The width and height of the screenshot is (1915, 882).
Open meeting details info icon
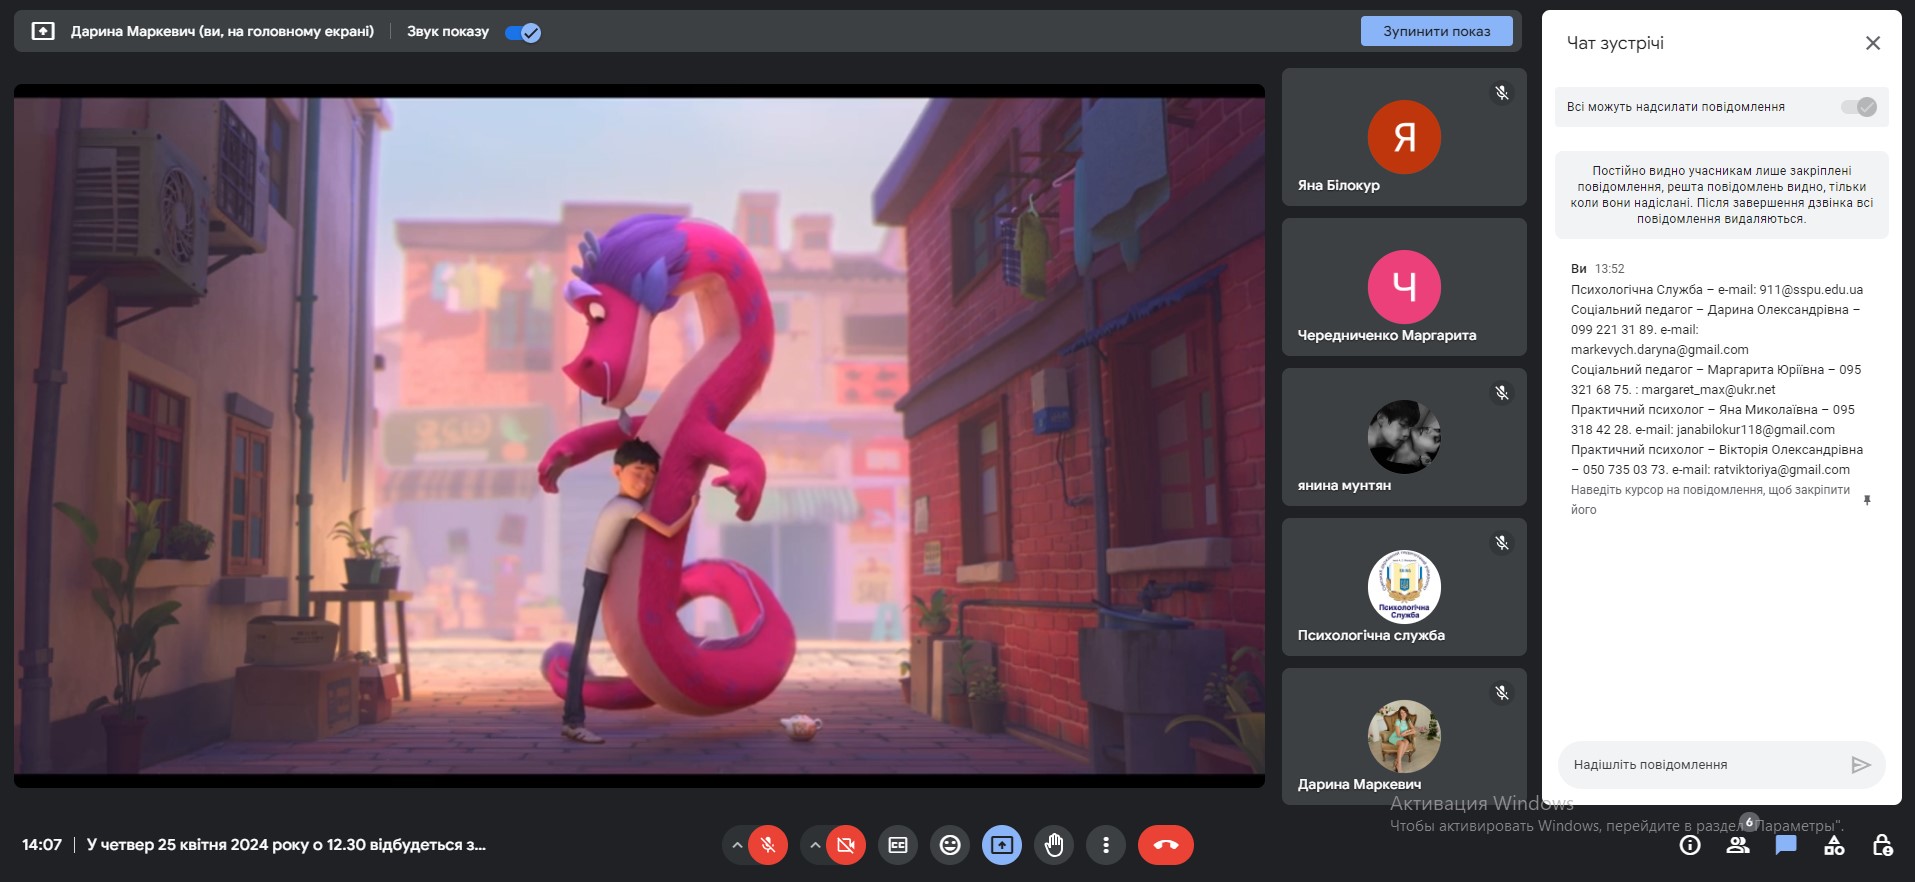[x=1690, y=845]
